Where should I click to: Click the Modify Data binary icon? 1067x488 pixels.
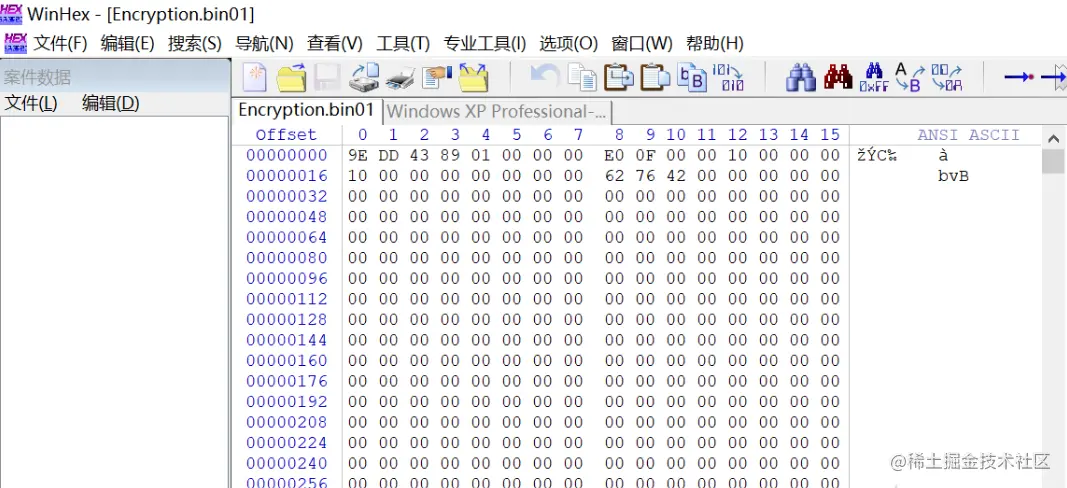tap(728, 78)
